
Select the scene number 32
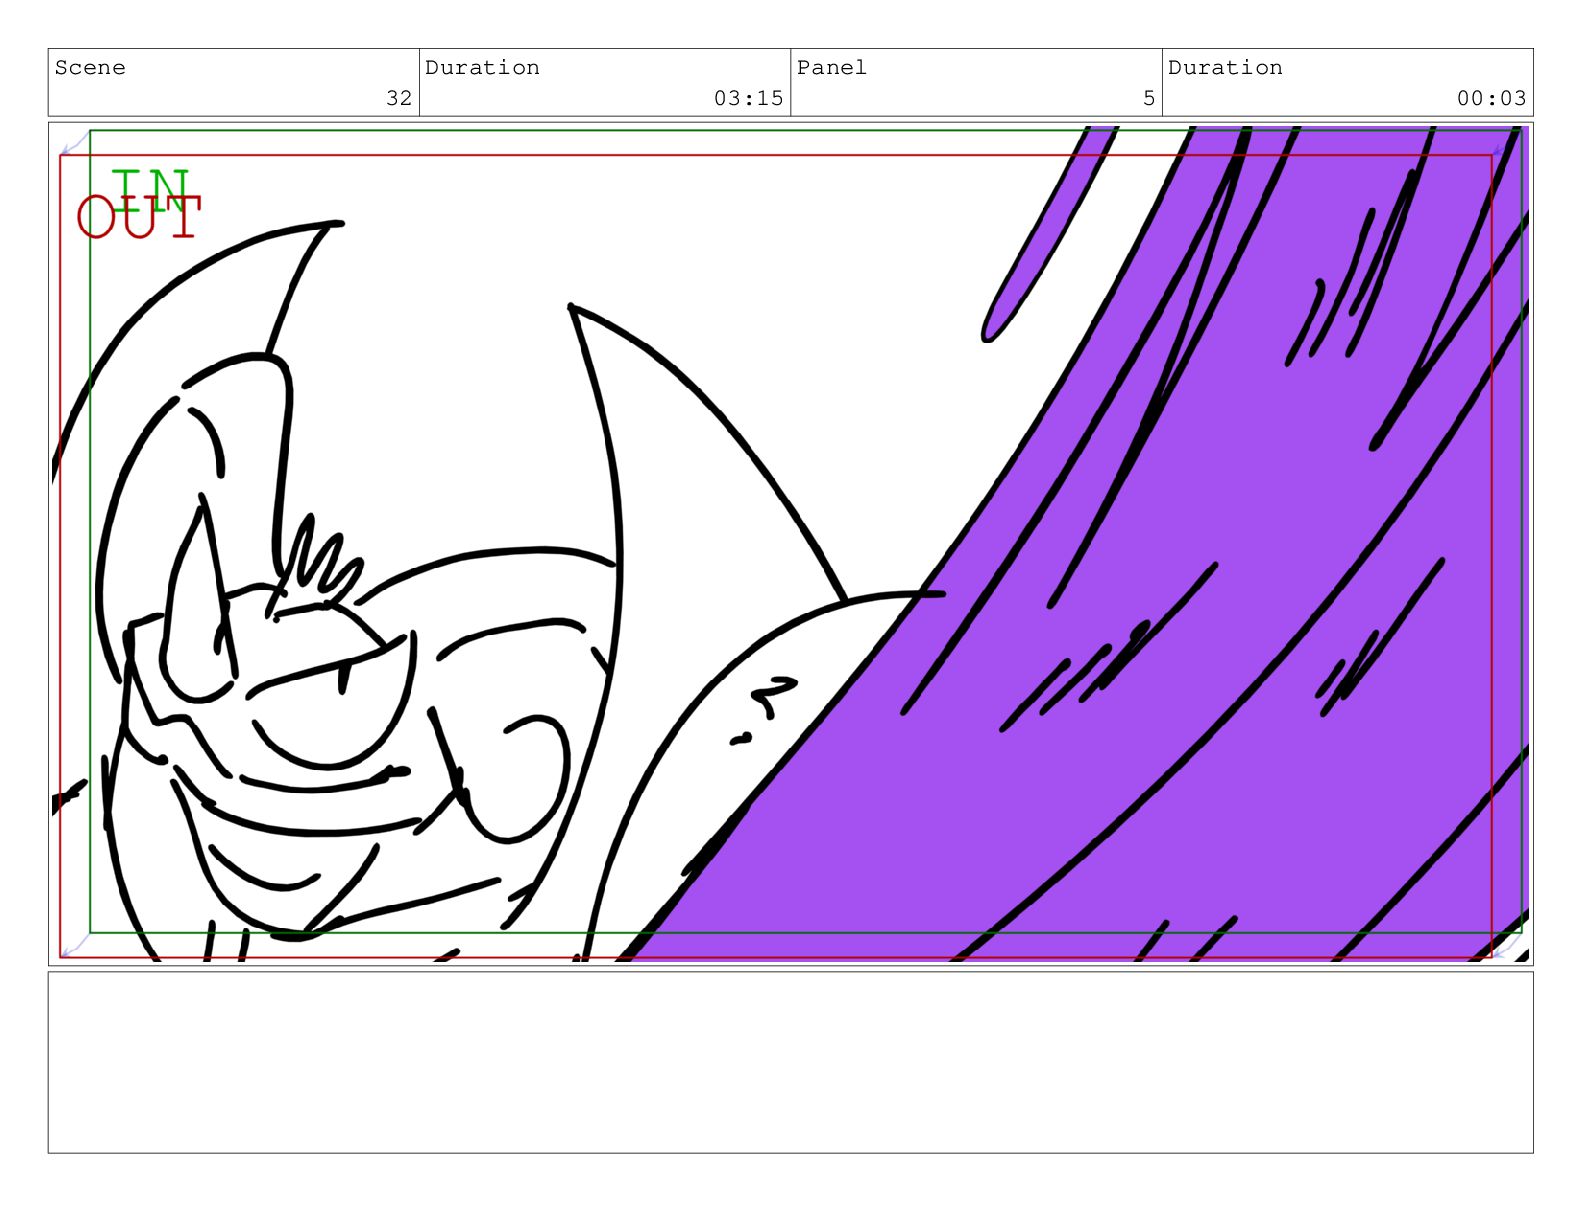(x=398, y=98)
